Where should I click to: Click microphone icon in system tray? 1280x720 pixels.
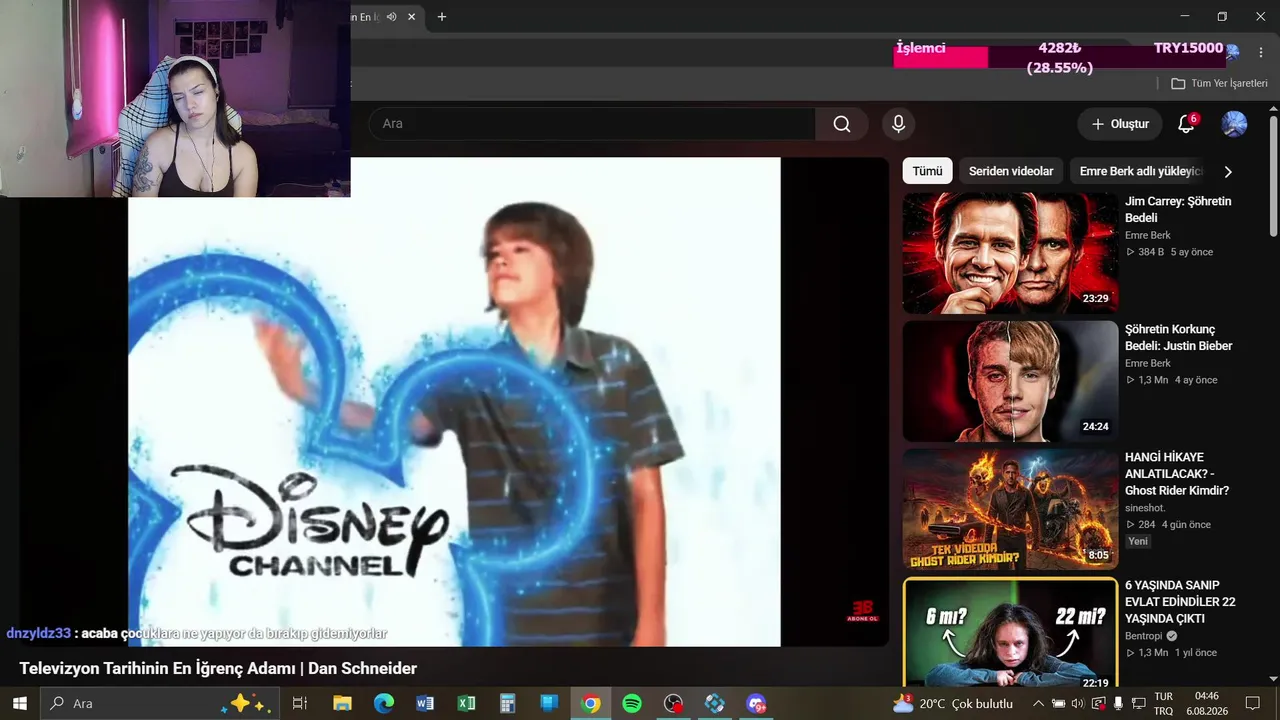(1118, 703)
